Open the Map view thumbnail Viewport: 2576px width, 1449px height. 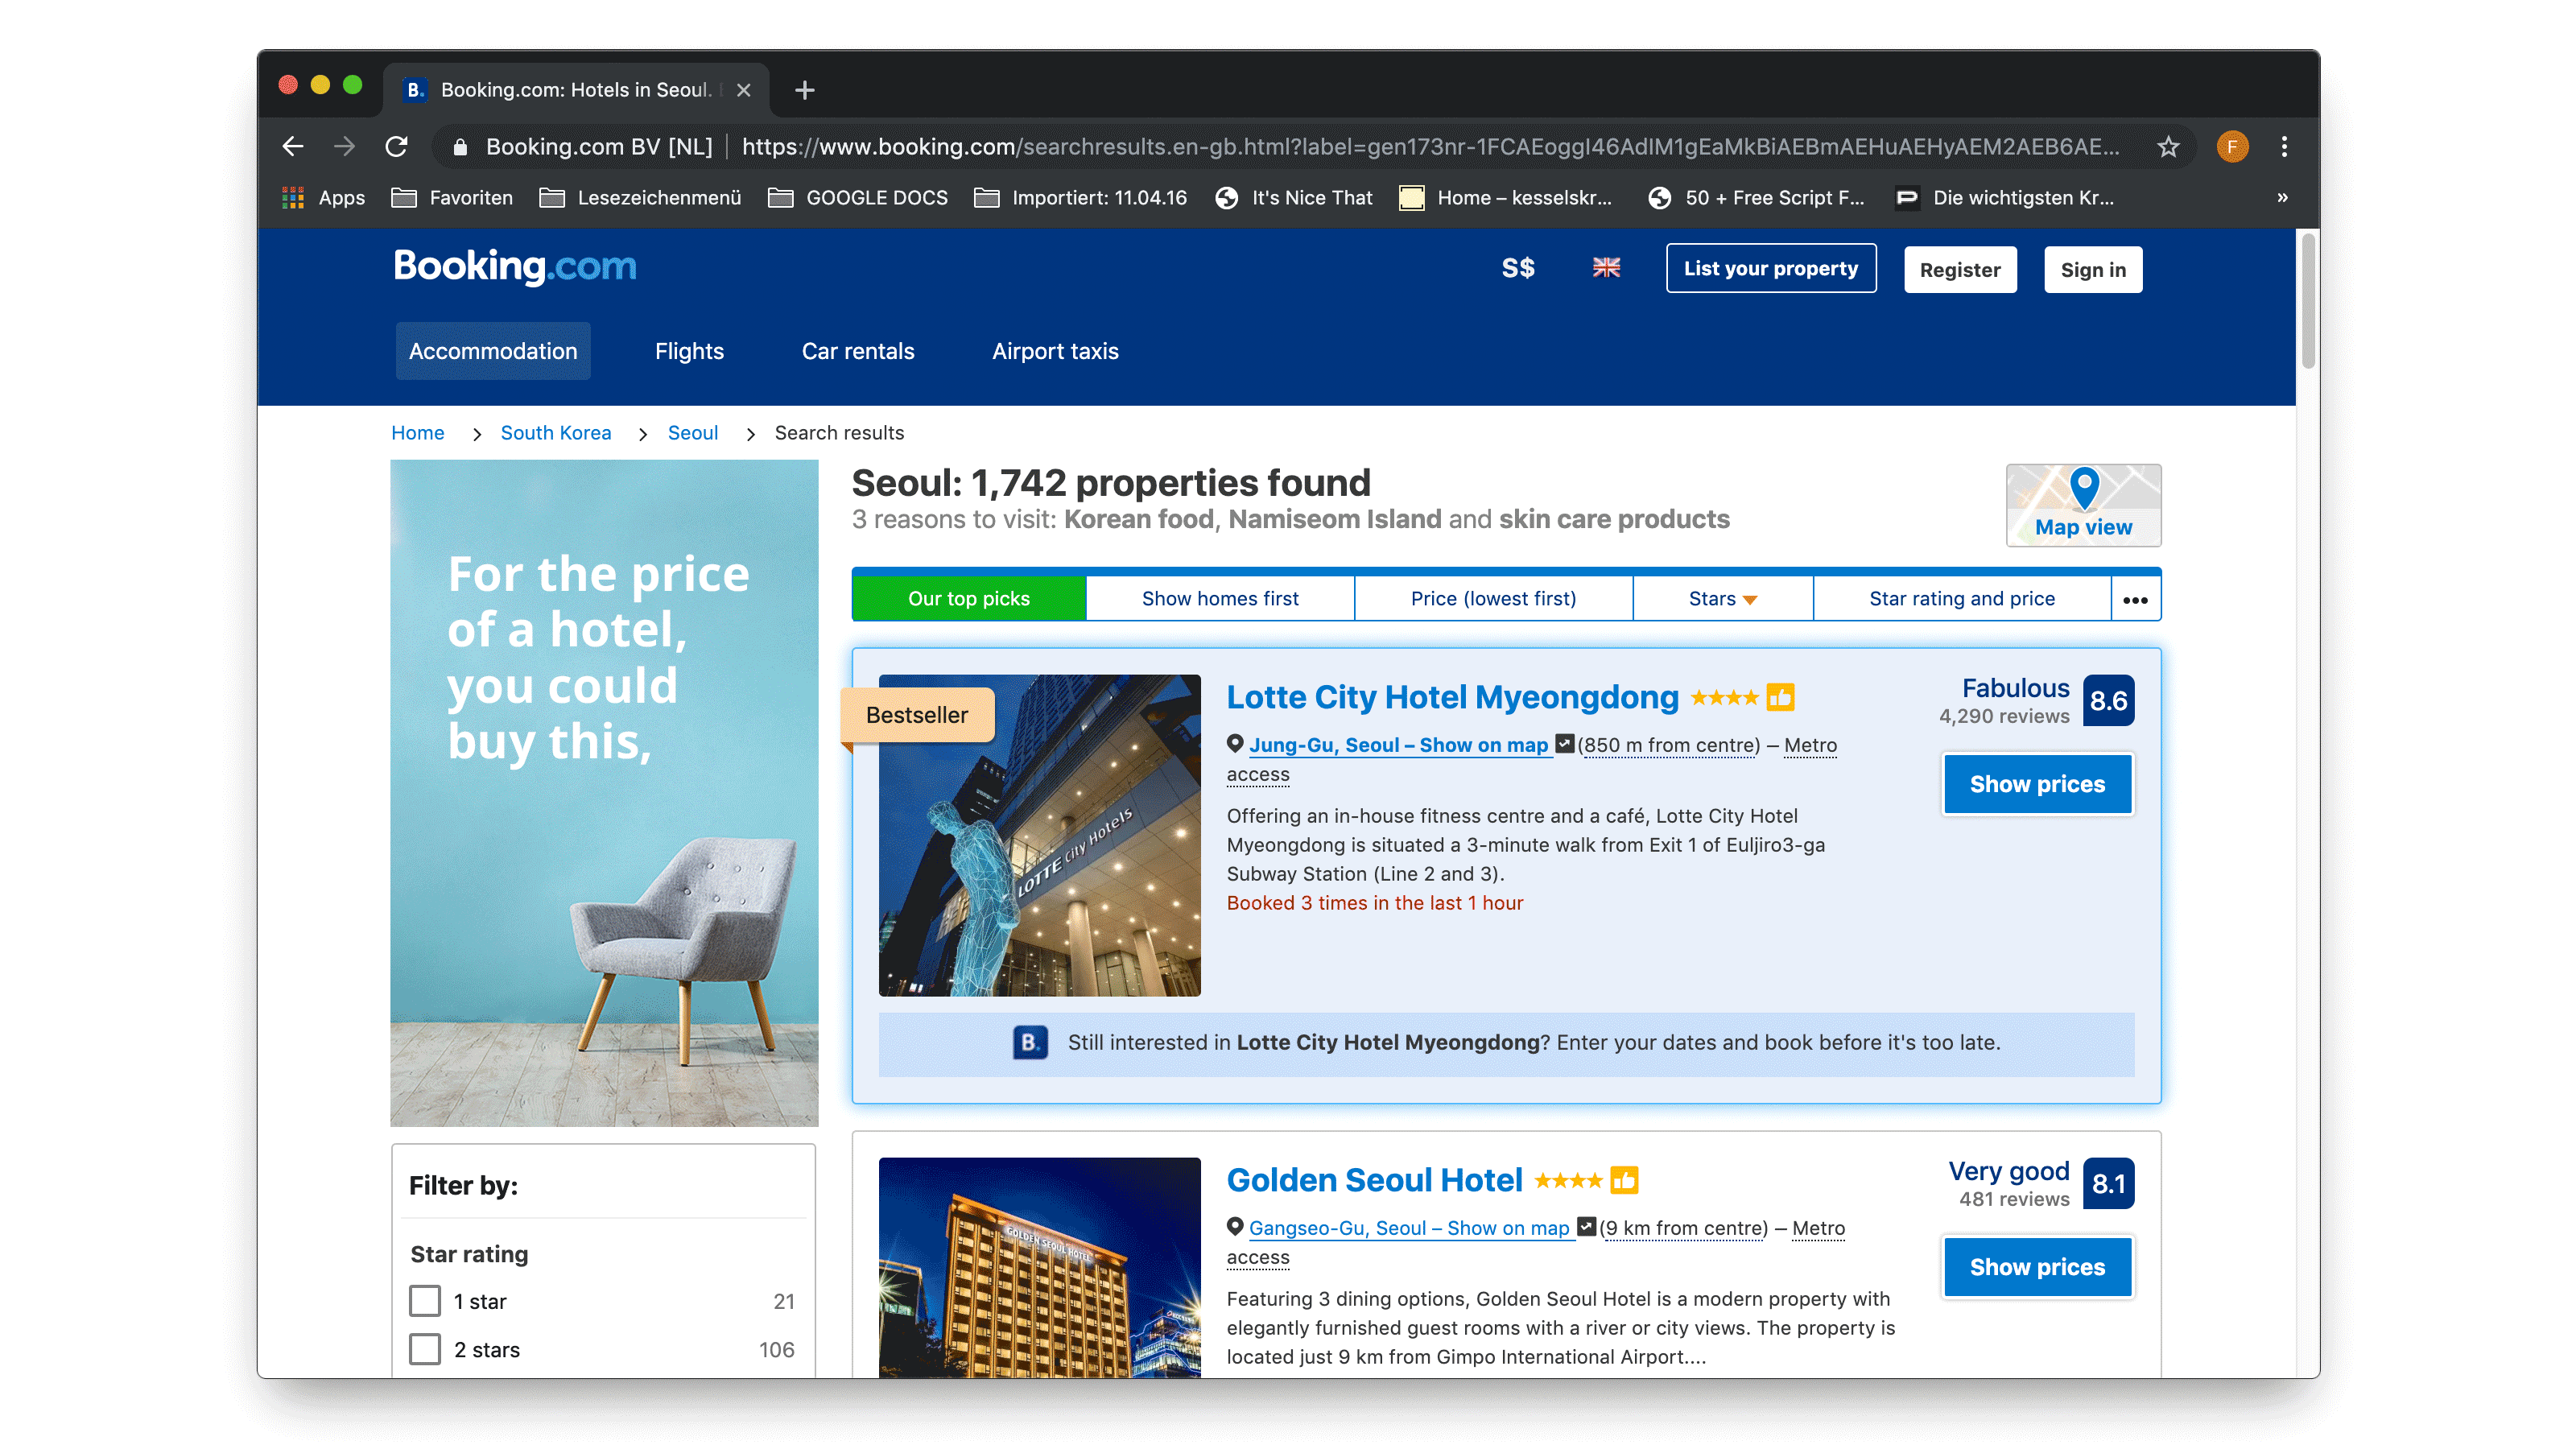click(2083, 505)
